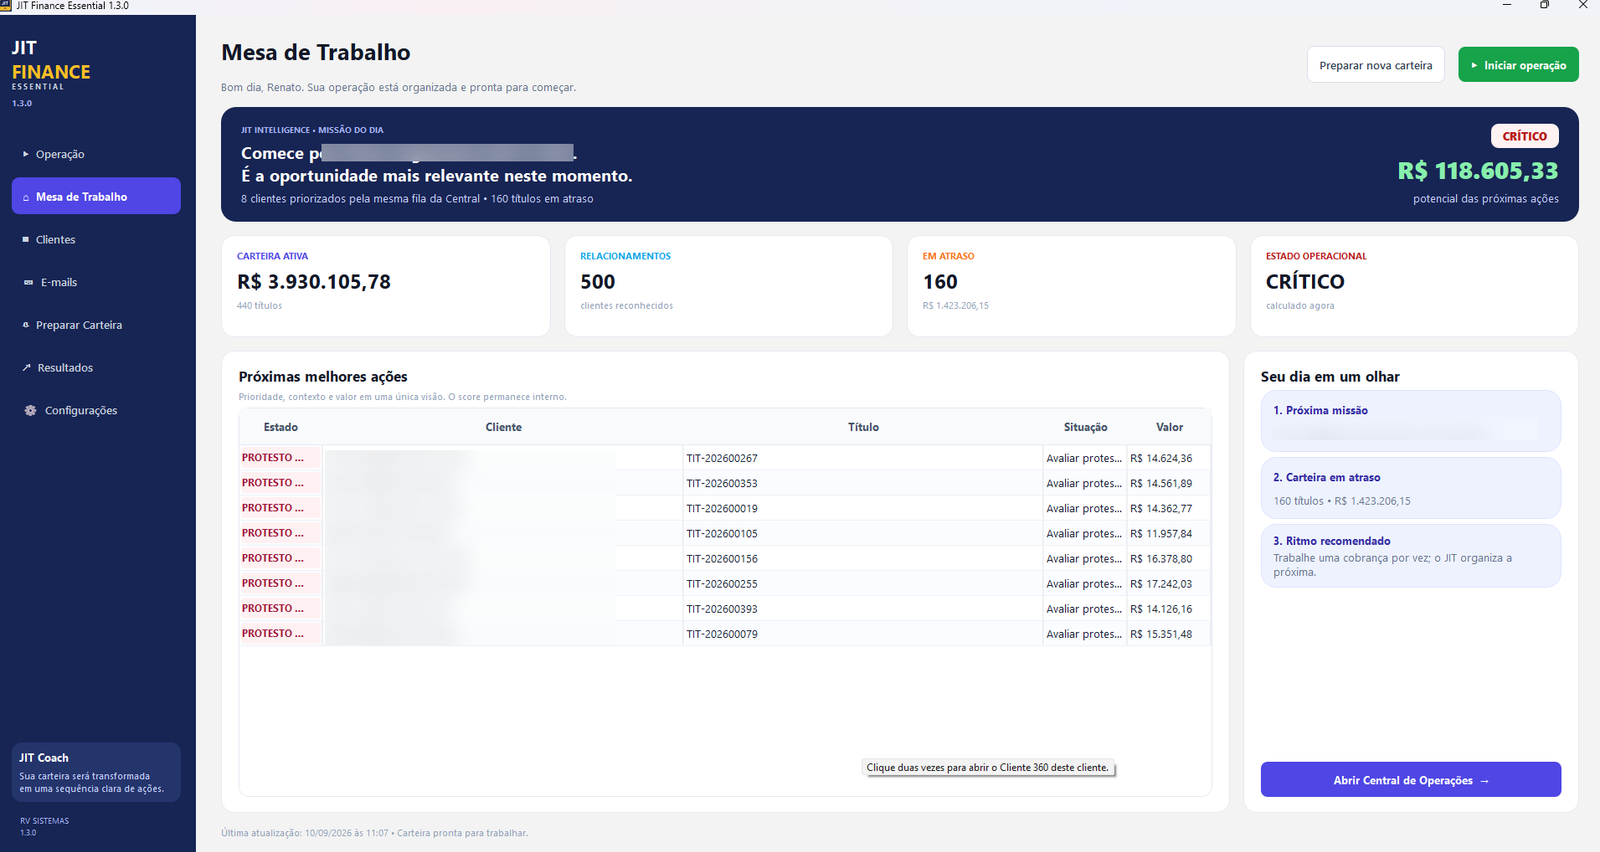1600x852 pixels.
Task: Click PROTESTO status in TIT-202600079 row
Action: click(x=272, y=633)
